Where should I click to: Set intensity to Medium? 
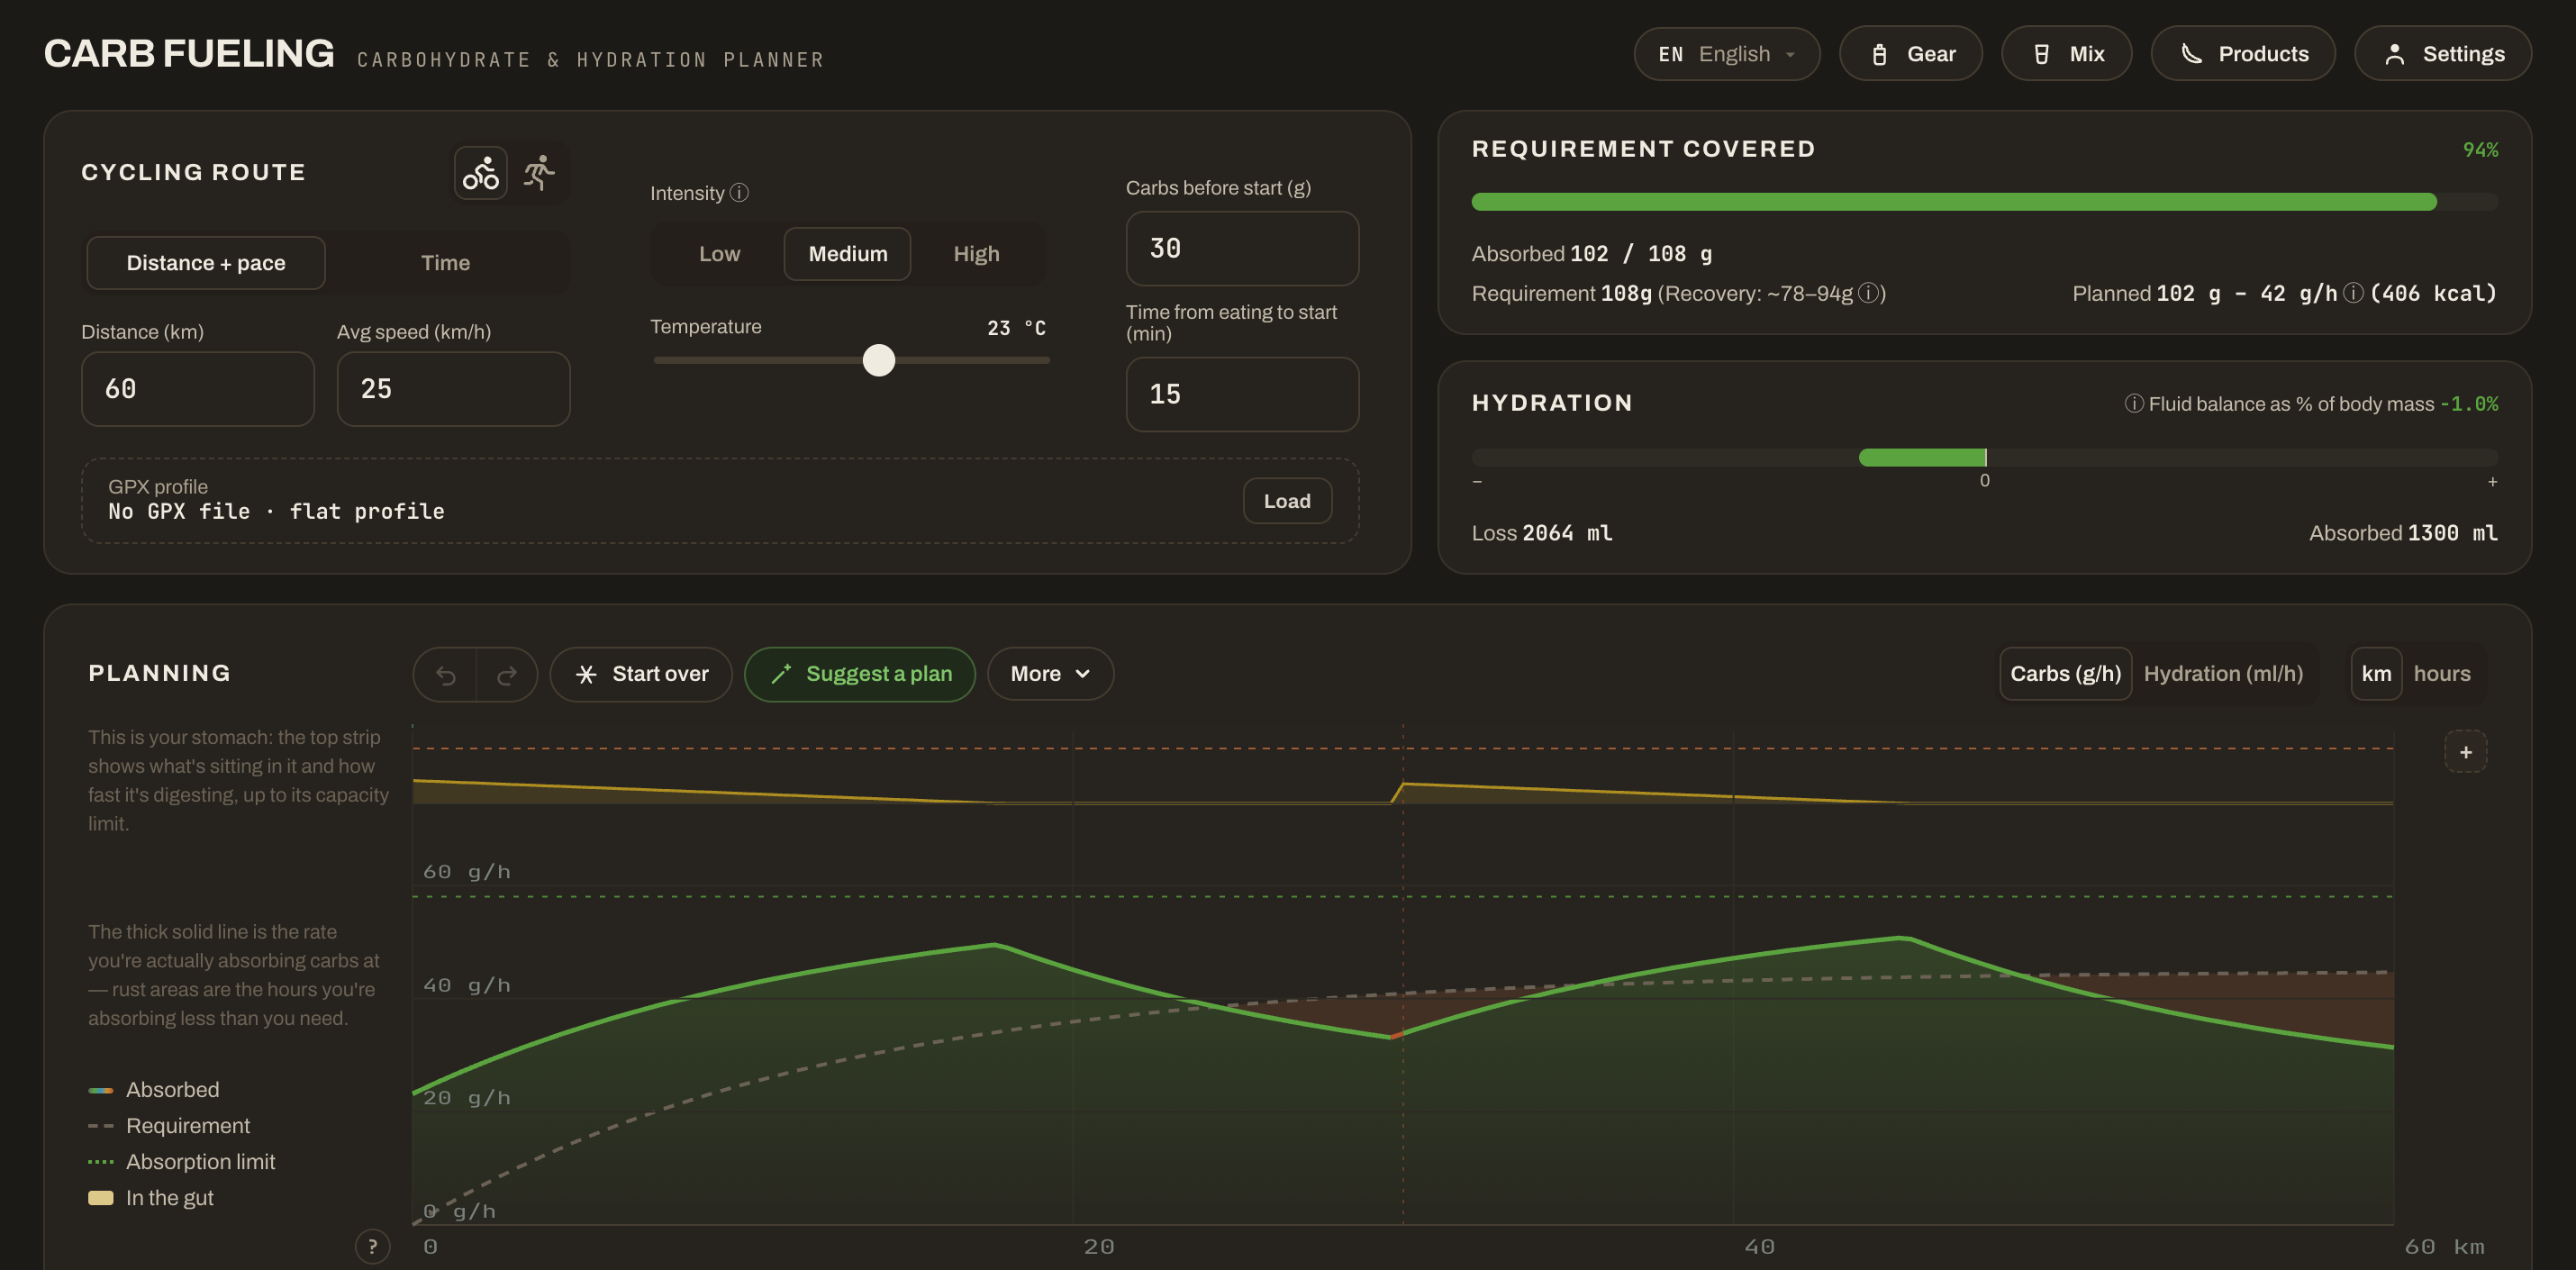point(847,254)
